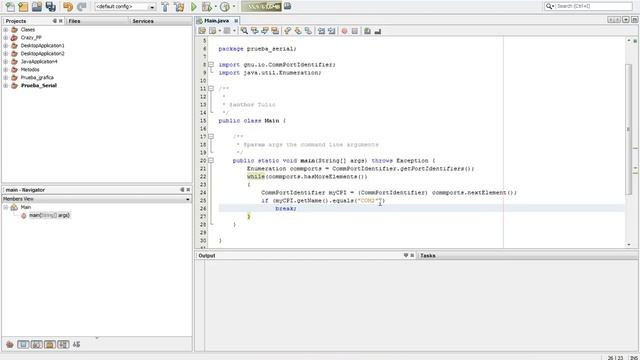
Task: Click the Open Project toolbar icon
Action: [37, 6]
